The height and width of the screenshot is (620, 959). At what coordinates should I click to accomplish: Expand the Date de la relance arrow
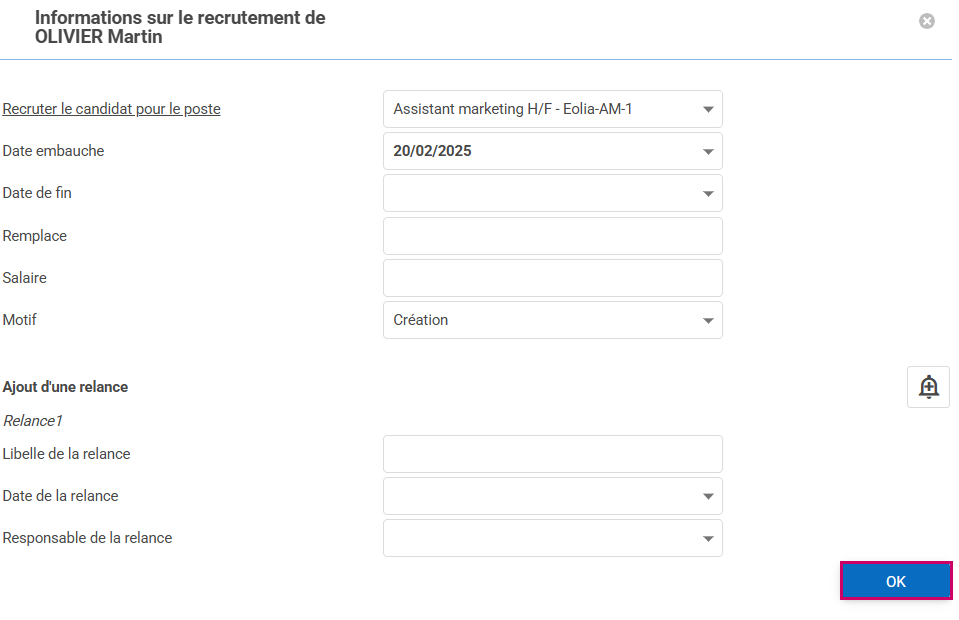pos(708,496)
